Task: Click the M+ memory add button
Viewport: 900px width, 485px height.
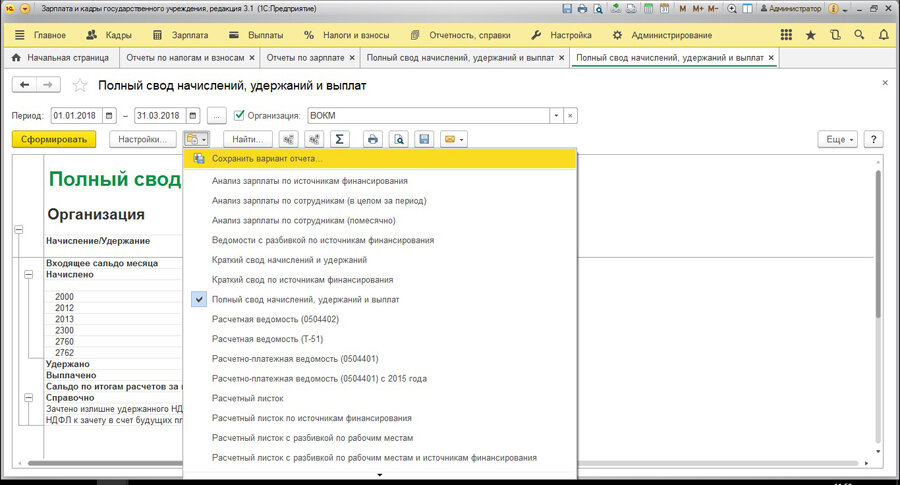Action: coord(697,9)
